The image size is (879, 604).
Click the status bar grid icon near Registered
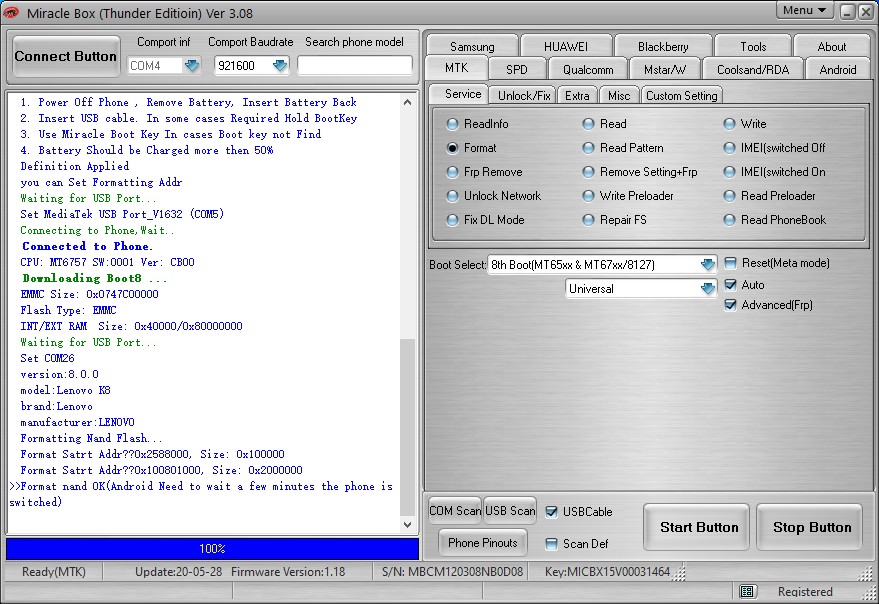point(746,591)
